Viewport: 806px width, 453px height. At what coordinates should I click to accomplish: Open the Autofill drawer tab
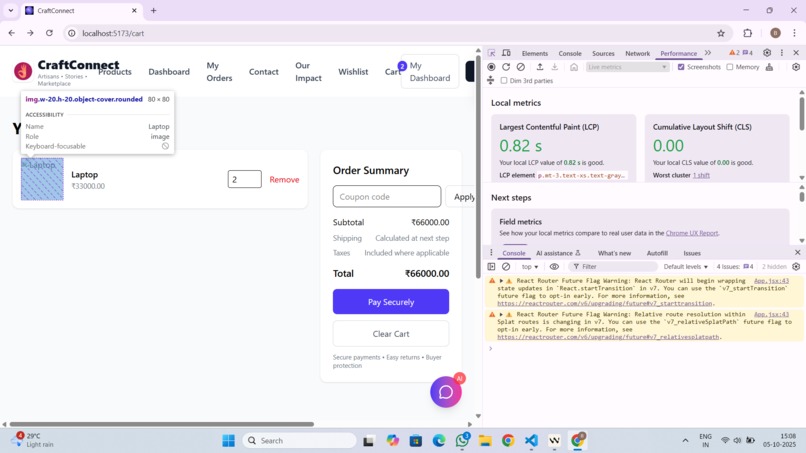[x=657, y=253]
